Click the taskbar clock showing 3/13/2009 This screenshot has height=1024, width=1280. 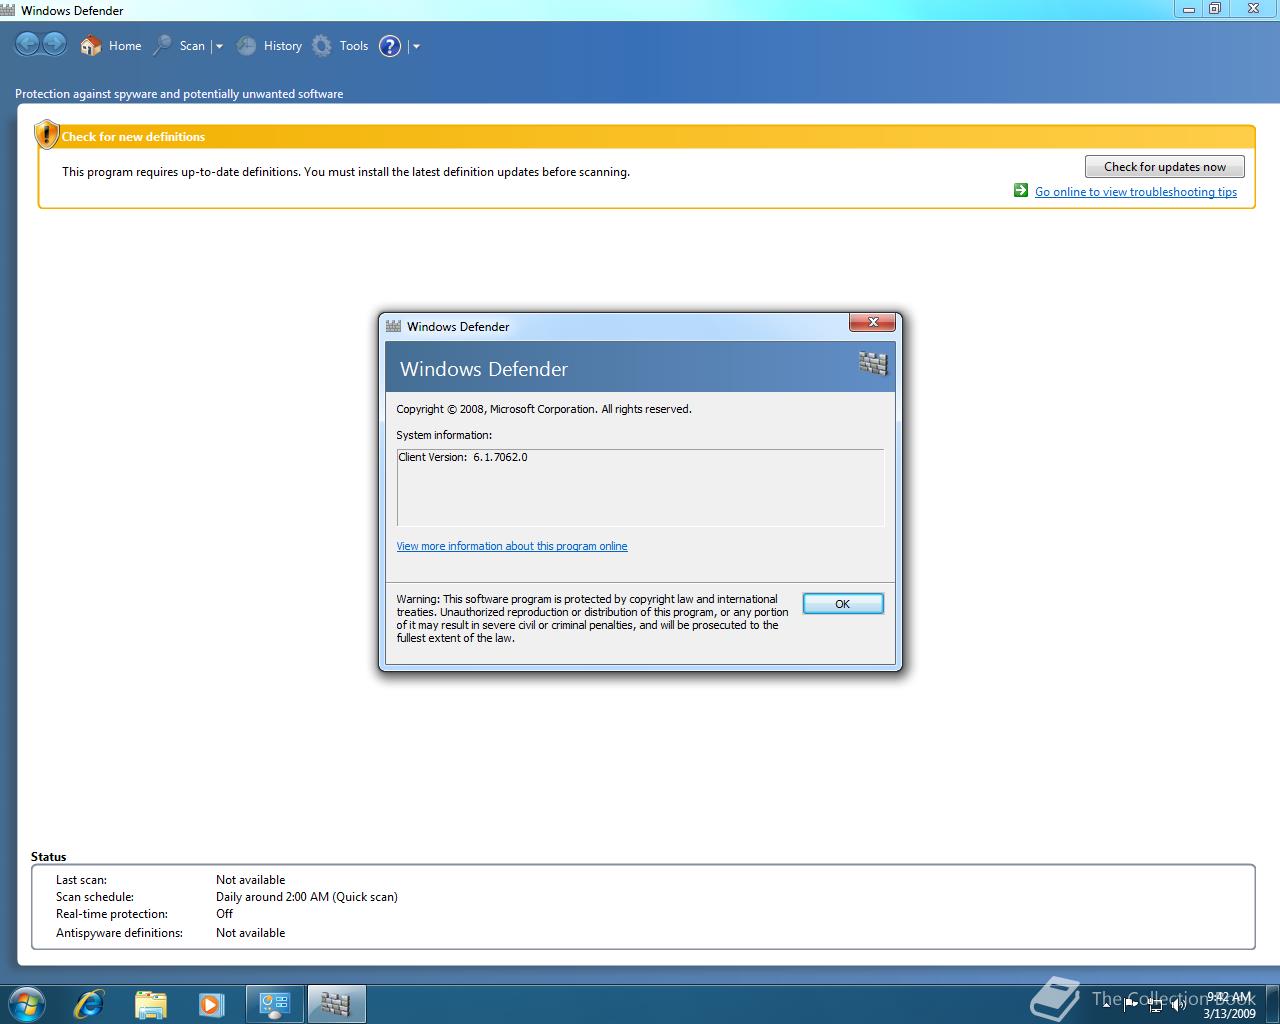(1229, 1005)
